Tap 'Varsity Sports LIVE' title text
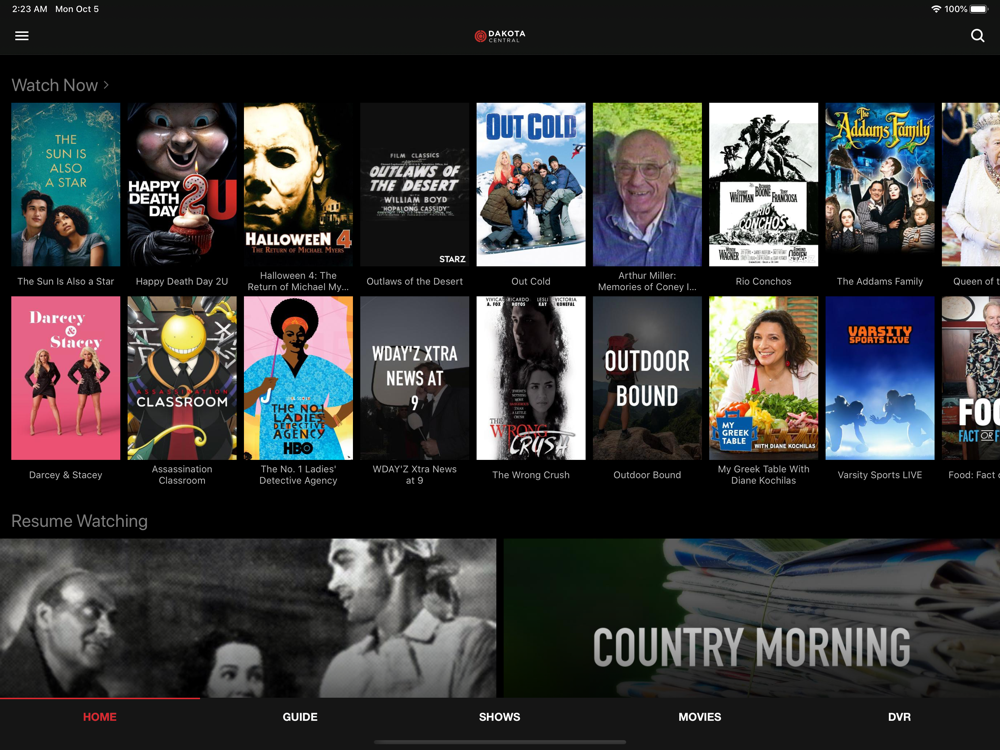The height and width of the screenshot is (750, 1000). 880,474
